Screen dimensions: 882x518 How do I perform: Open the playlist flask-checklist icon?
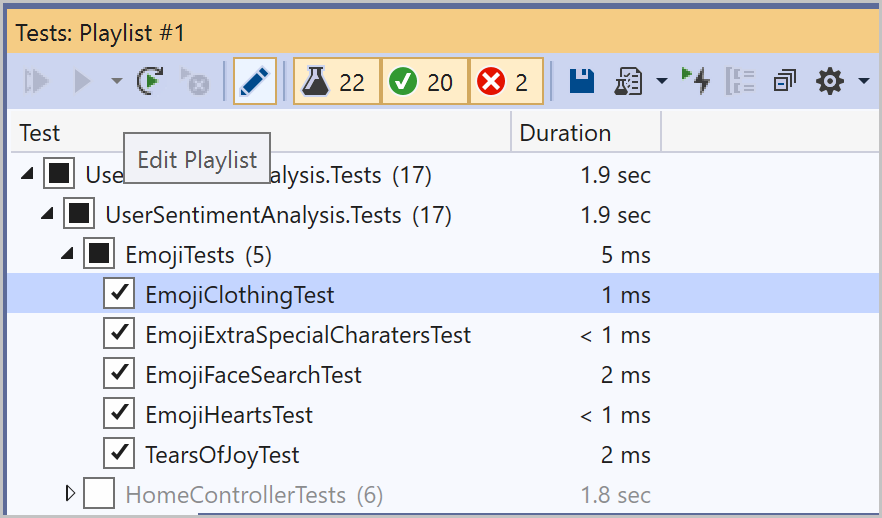(628, 82)
